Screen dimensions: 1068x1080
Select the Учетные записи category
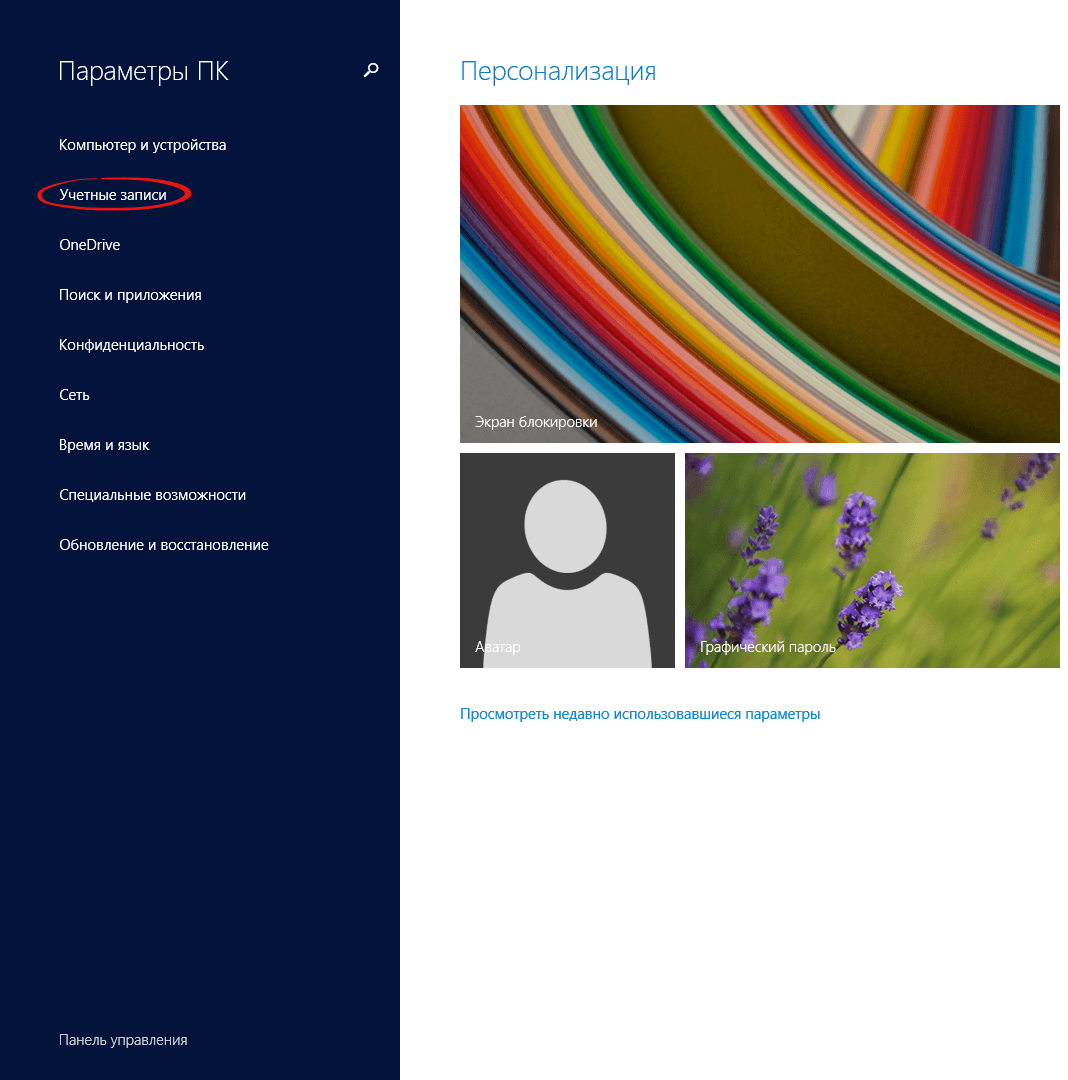[x=113, y=195]
